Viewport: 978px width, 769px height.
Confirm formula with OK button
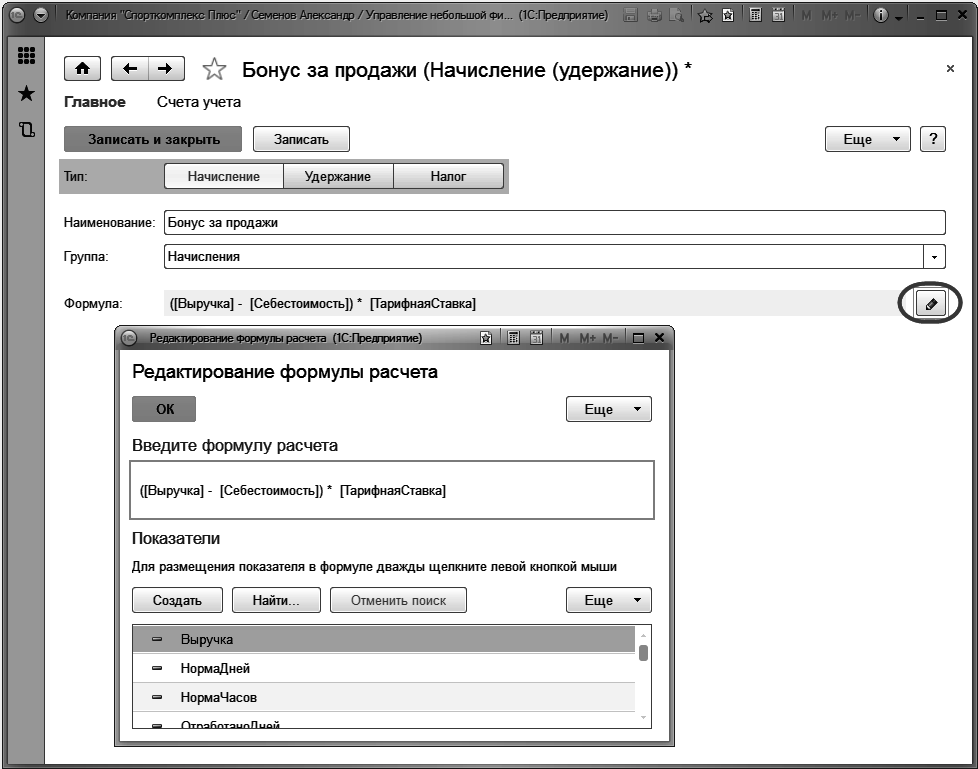(164, 409)
